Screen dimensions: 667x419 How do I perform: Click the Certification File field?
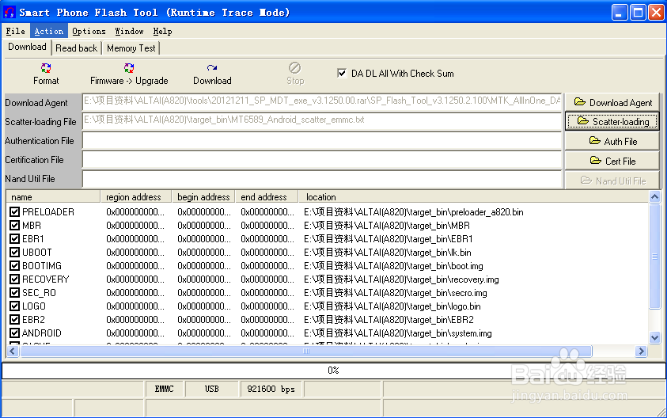(322, 160)
